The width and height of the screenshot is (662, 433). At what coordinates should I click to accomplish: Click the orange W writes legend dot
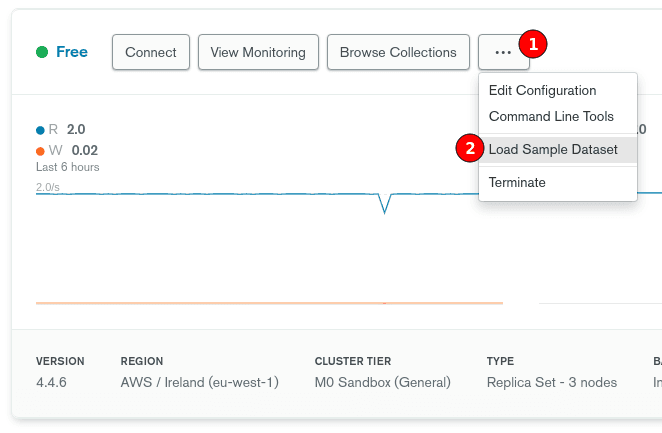(x=40, y=151)
